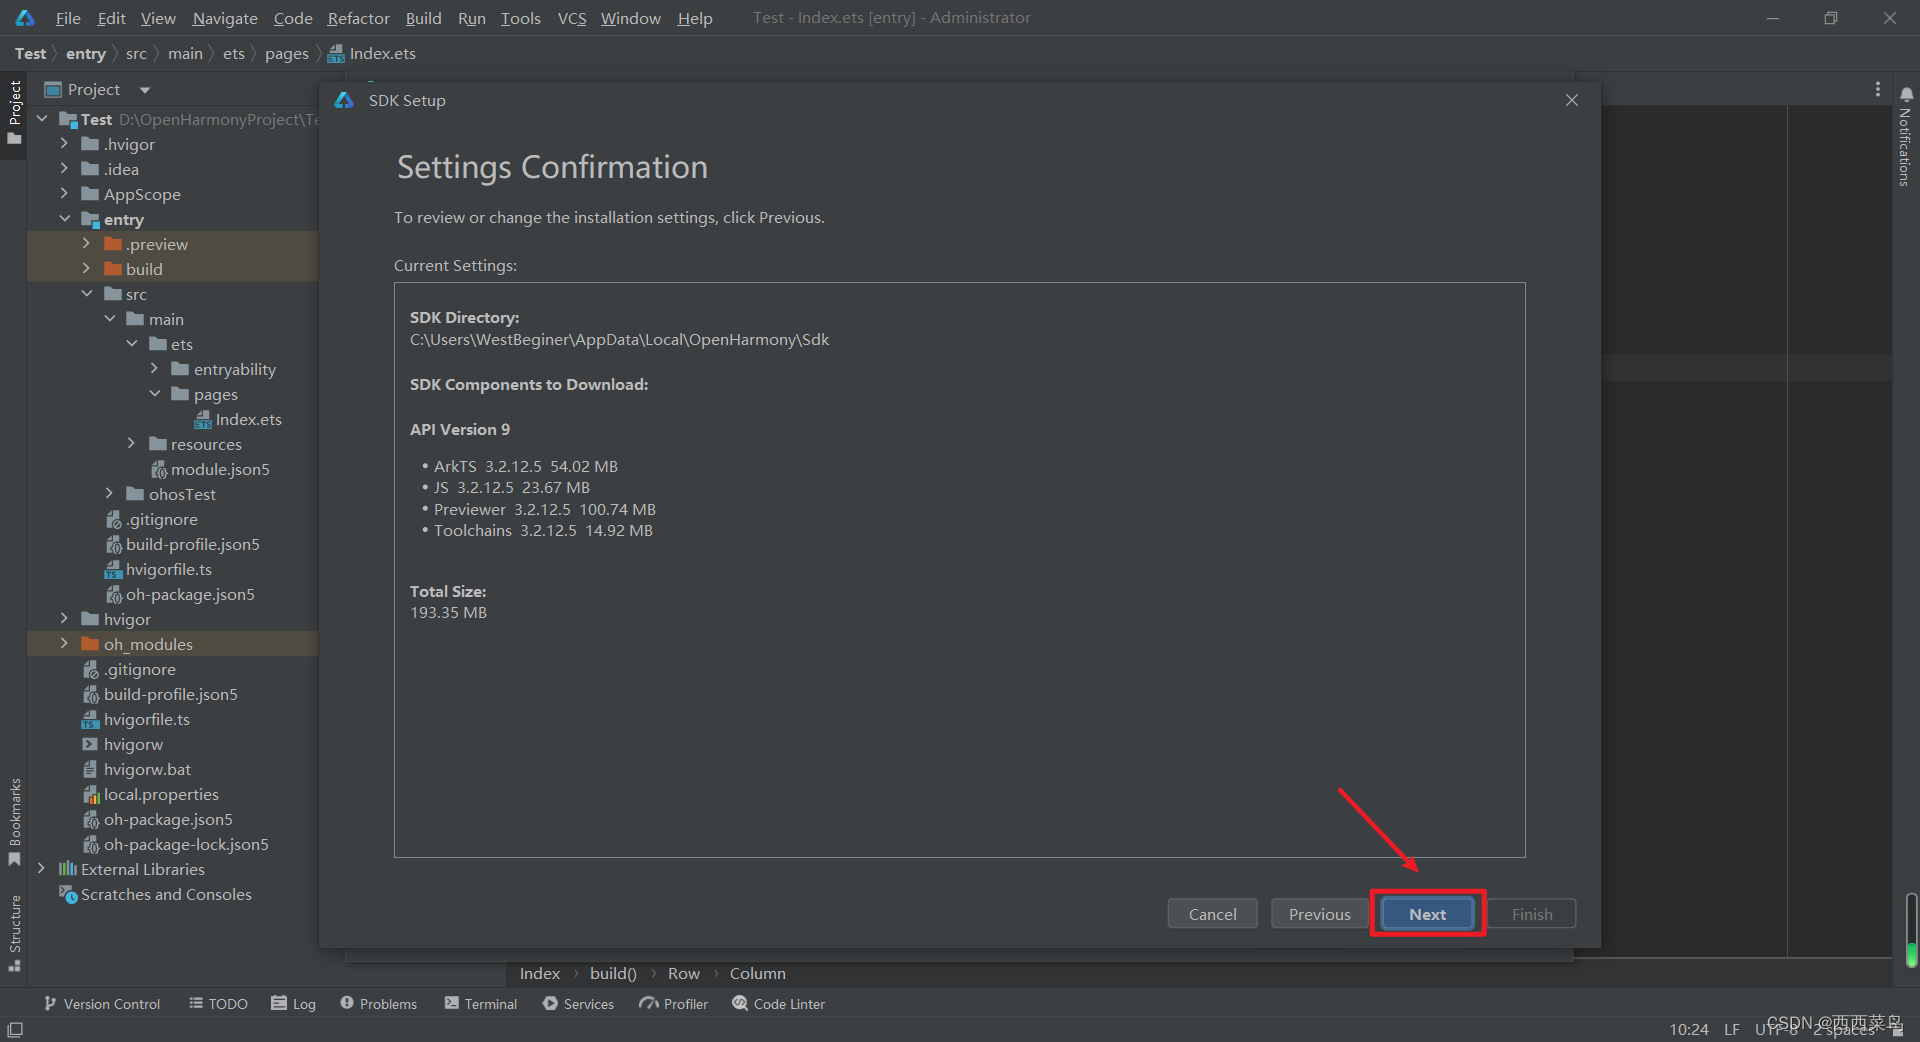Click the line separator LF indicator
The width and height of the screenshot is (1920, 1042).
point(1731,1029)
